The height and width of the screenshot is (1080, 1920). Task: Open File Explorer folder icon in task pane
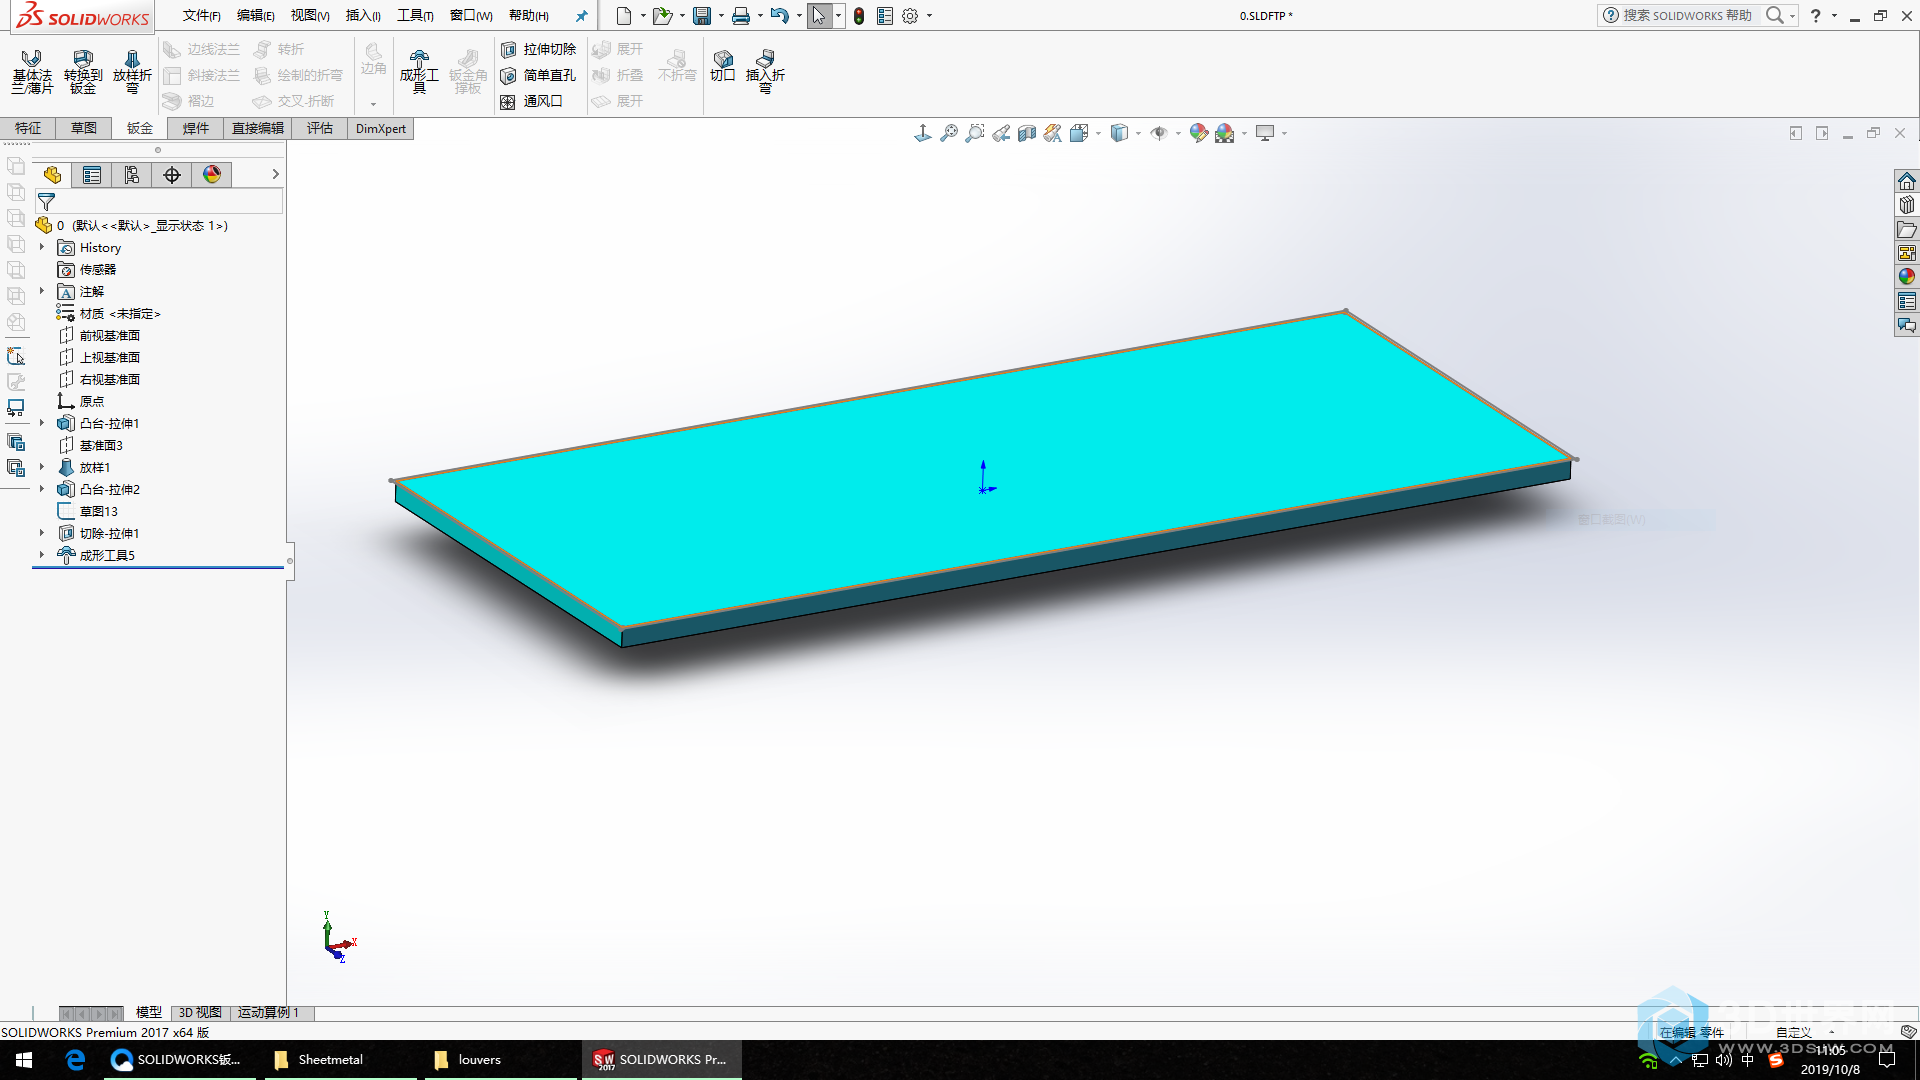point(1907,229)
